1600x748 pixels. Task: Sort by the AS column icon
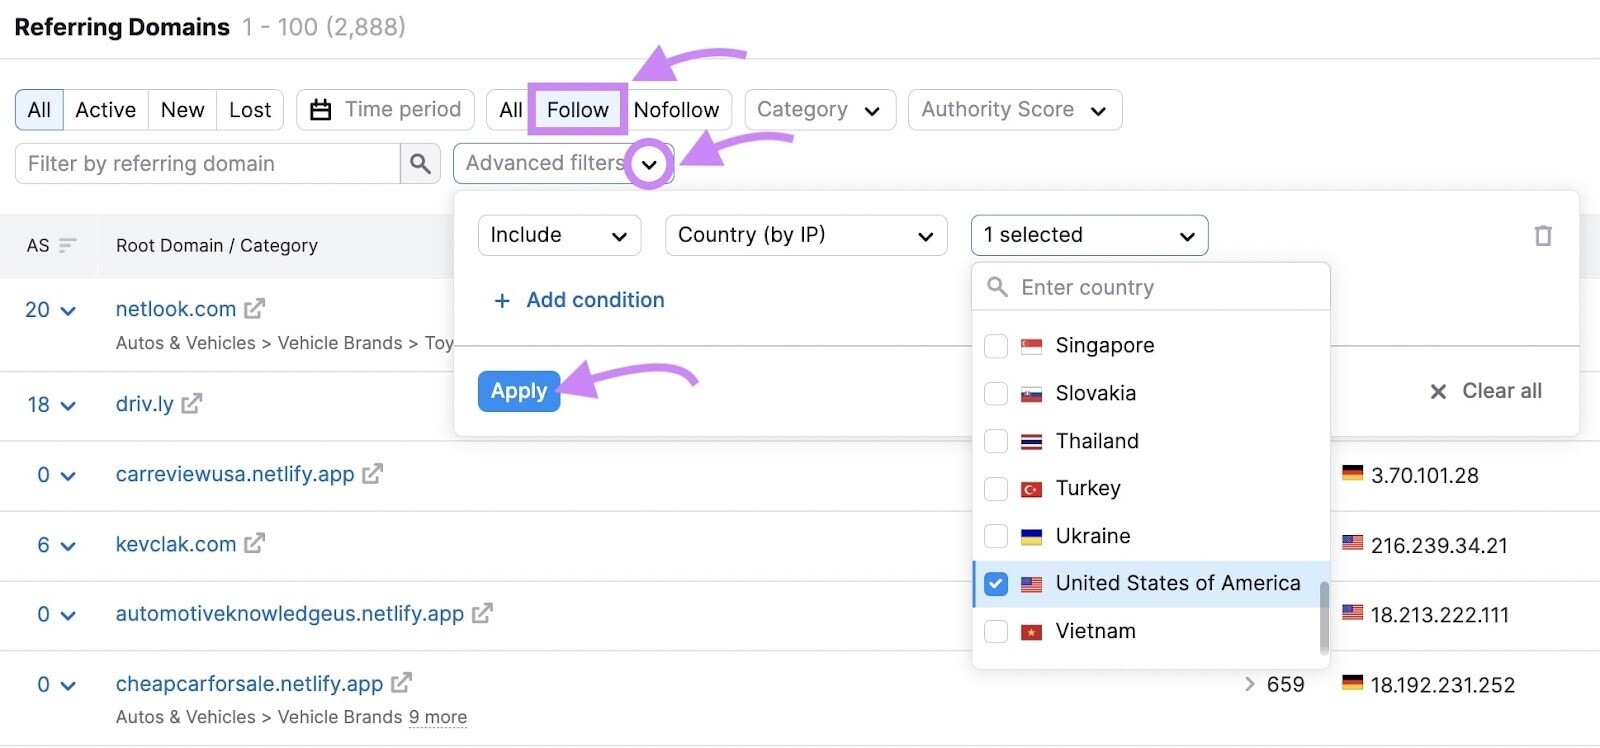click(x=66, y=245)
